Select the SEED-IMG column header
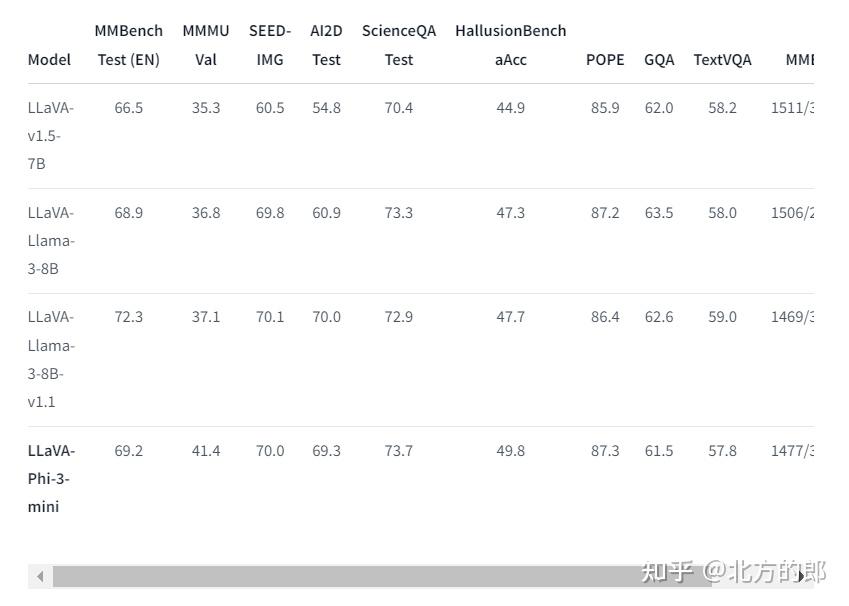Image resolution: width=849 pixels, height=606 pixels. 270,45
